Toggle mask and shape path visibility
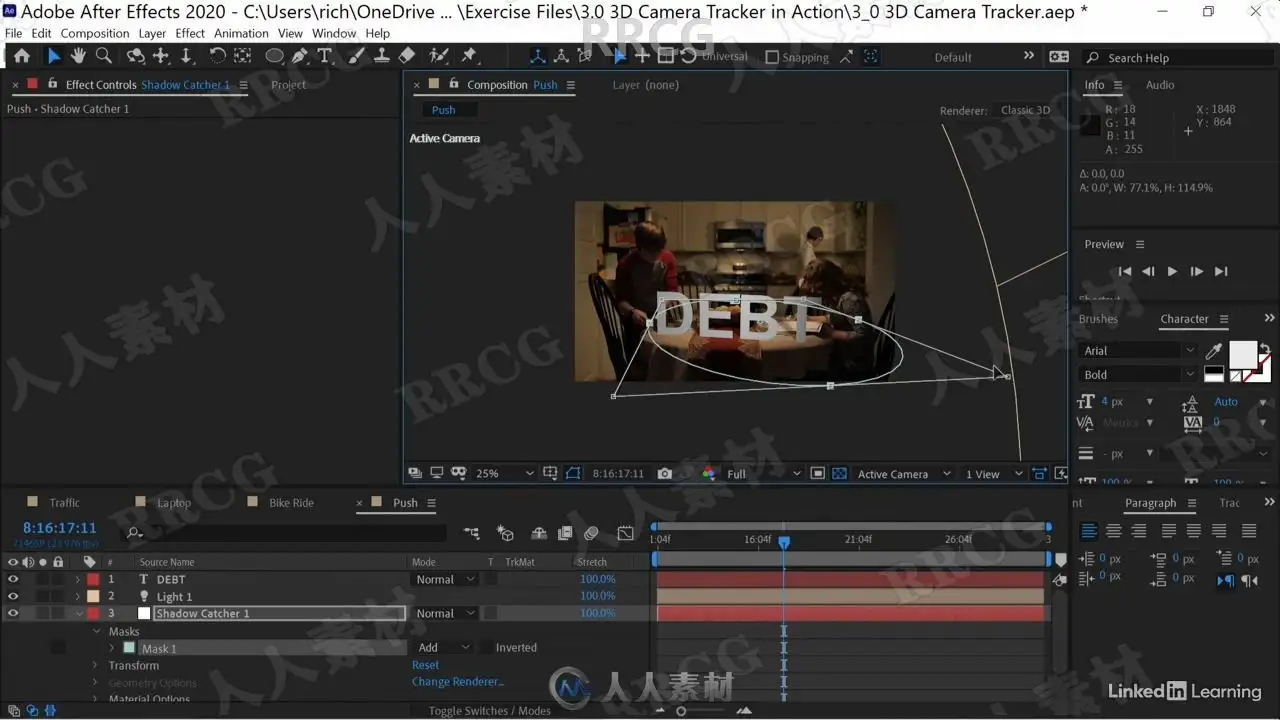Viewport: 1280px width, 720px height. tap(573, 474)
